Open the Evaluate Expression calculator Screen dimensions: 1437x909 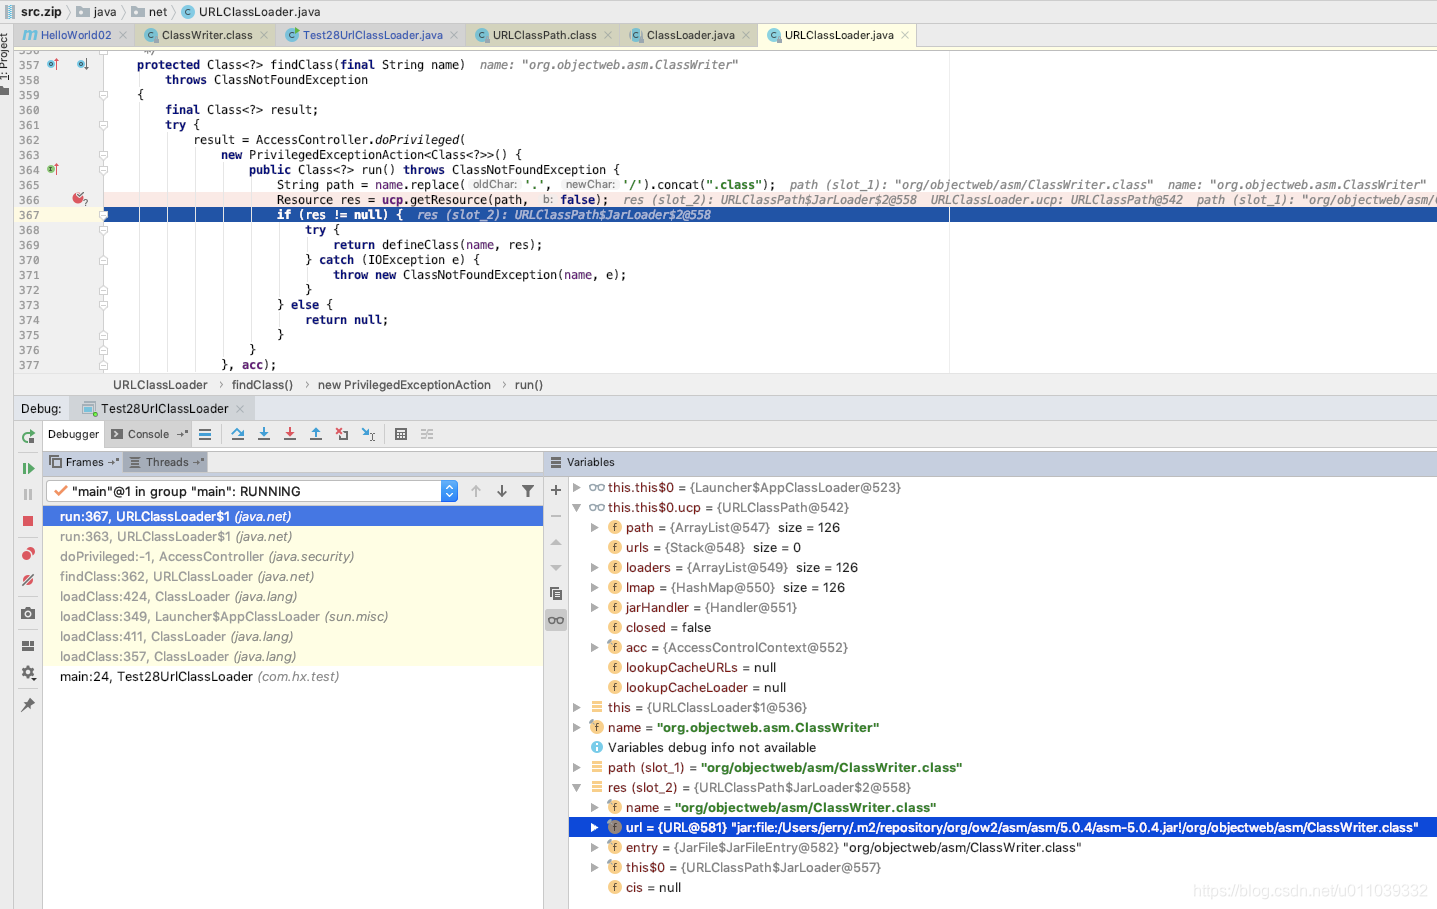pyautogui.click(x=401, y=433)
